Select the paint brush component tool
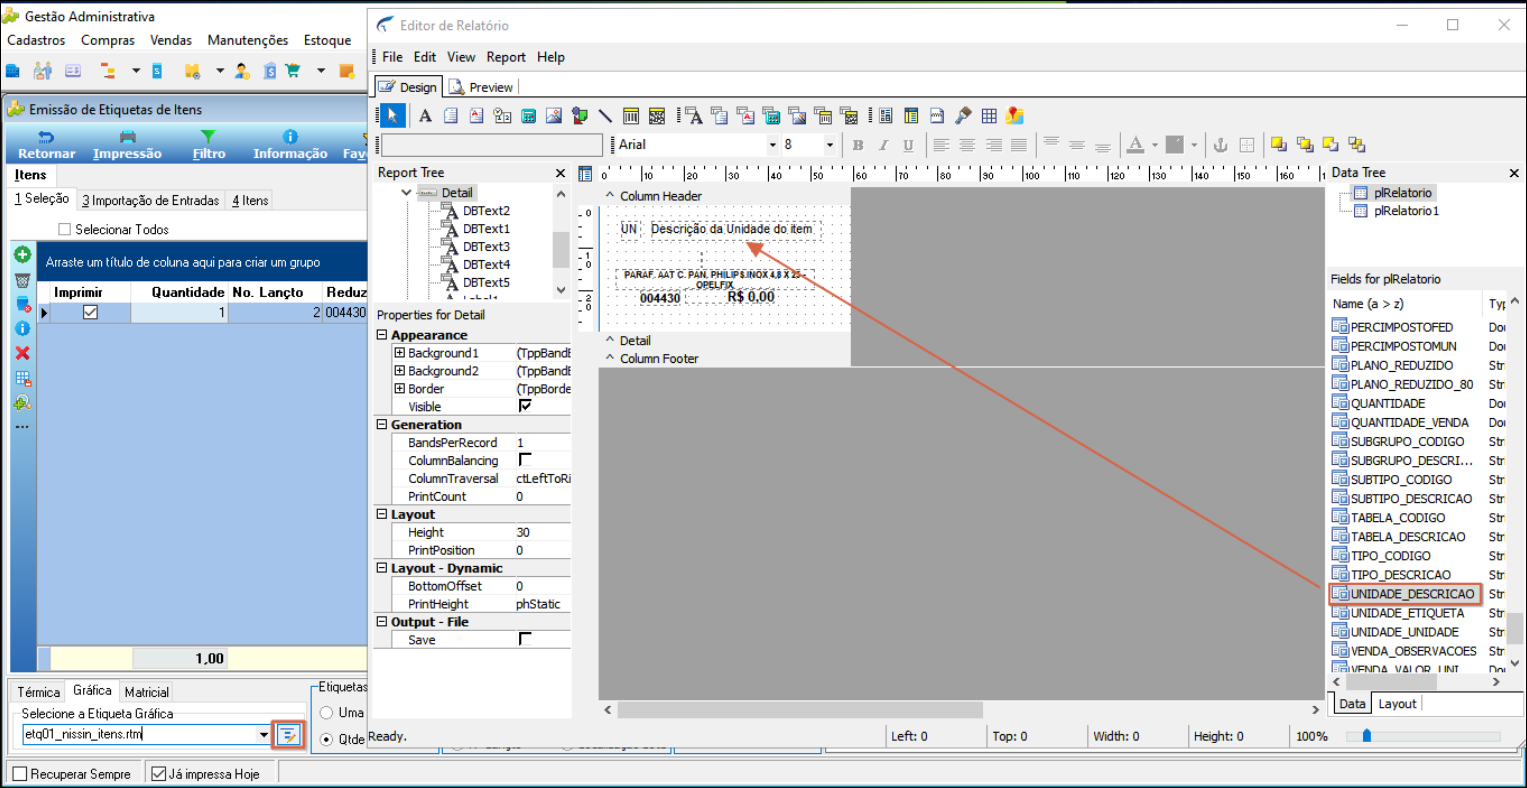 (x=963, y=116)
